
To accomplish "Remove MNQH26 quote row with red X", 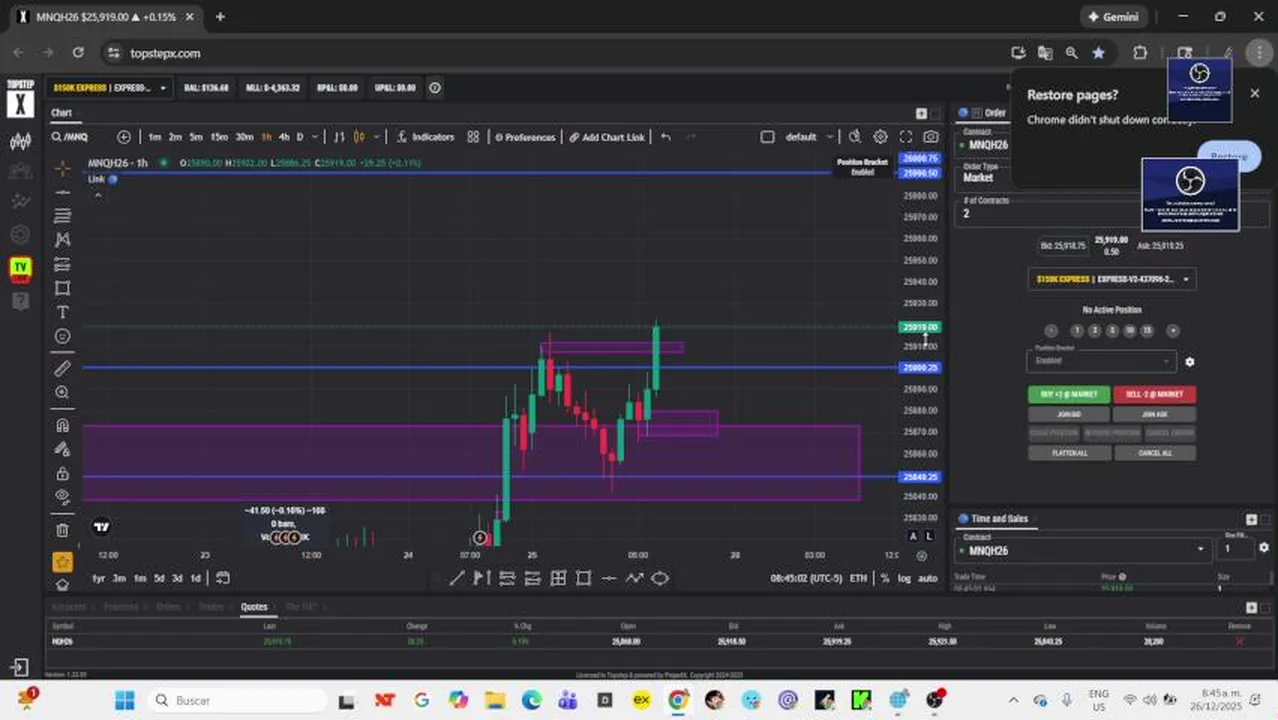I will 1240,641.
